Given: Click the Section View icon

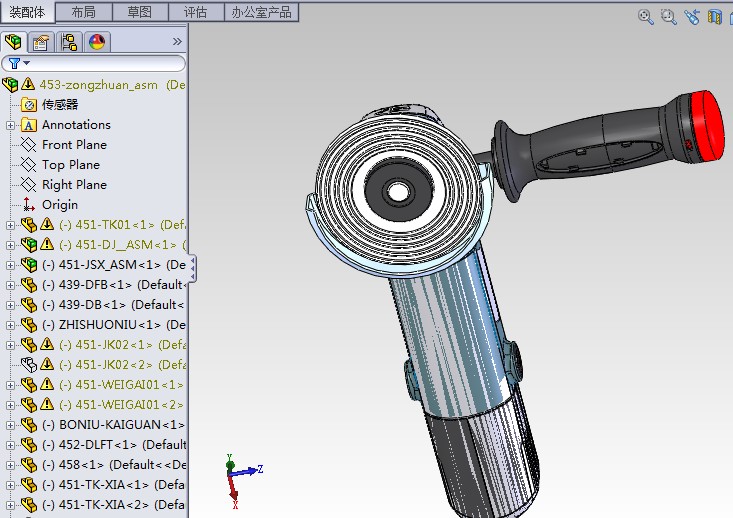Looking at the screenshot, I should click(x=715, y=17).
